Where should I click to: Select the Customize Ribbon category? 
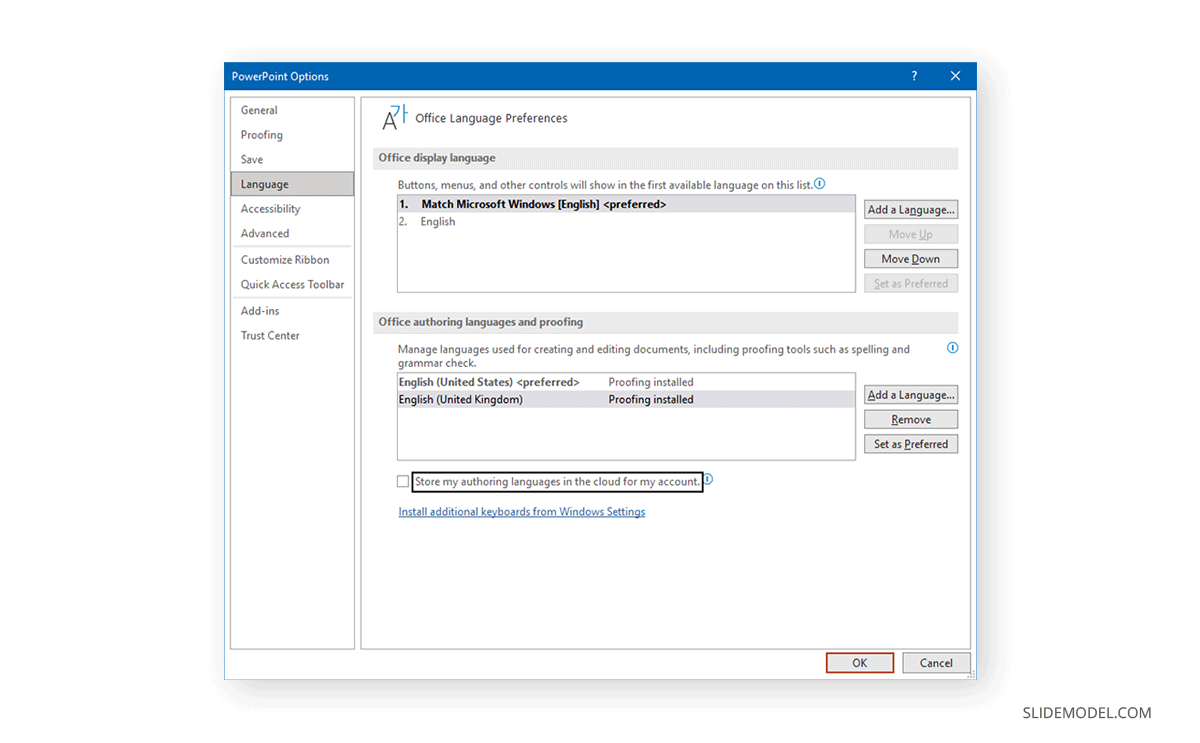tap(286, 259)
